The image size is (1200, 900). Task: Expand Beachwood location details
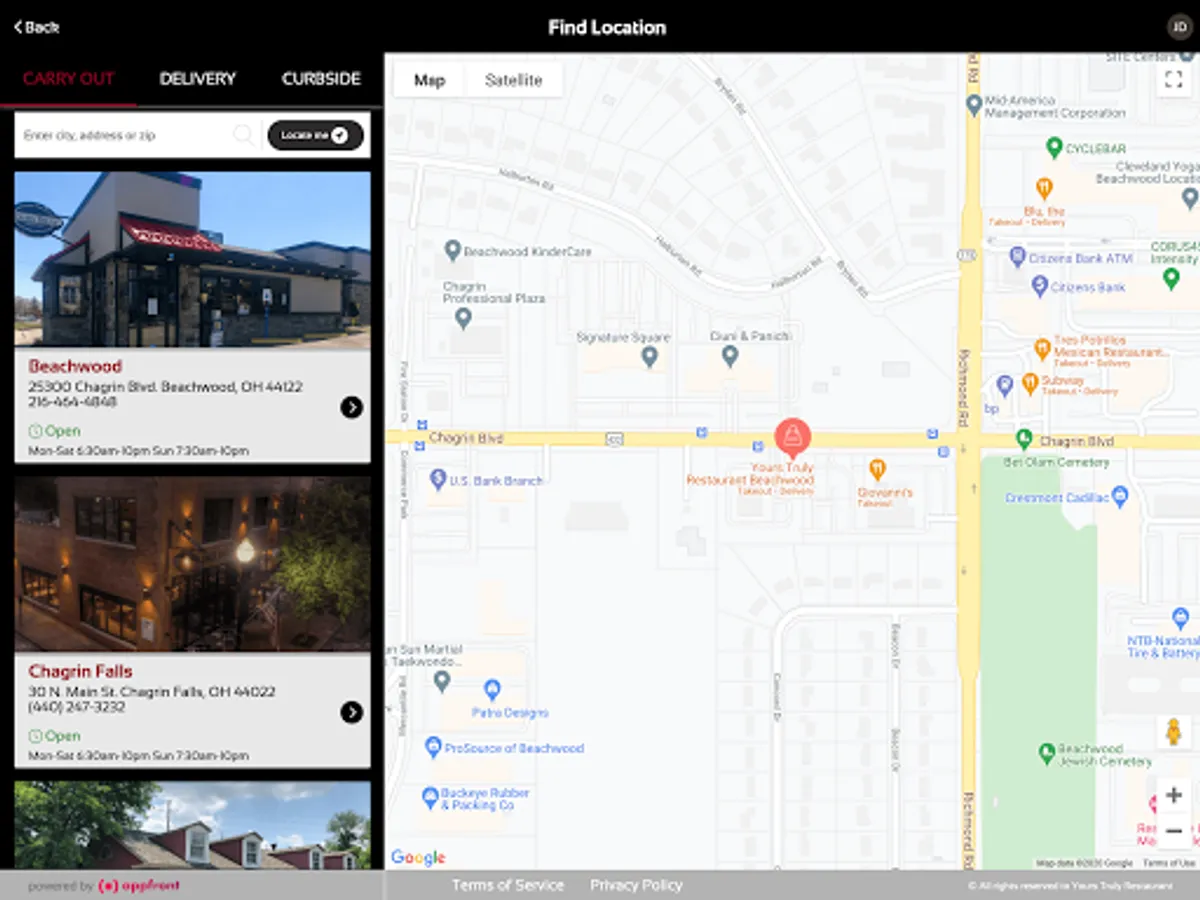(x=352, y=406)
